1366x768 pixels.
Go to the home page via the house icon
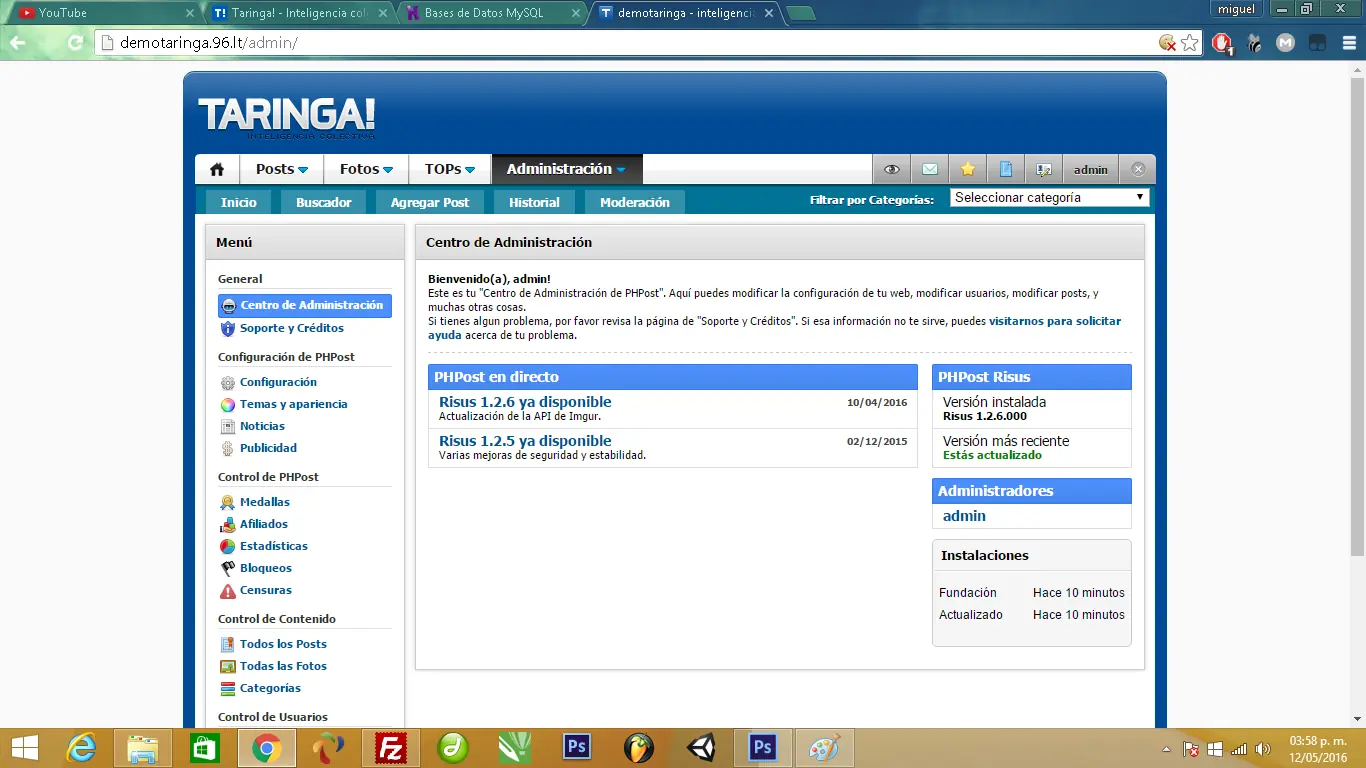217,169
